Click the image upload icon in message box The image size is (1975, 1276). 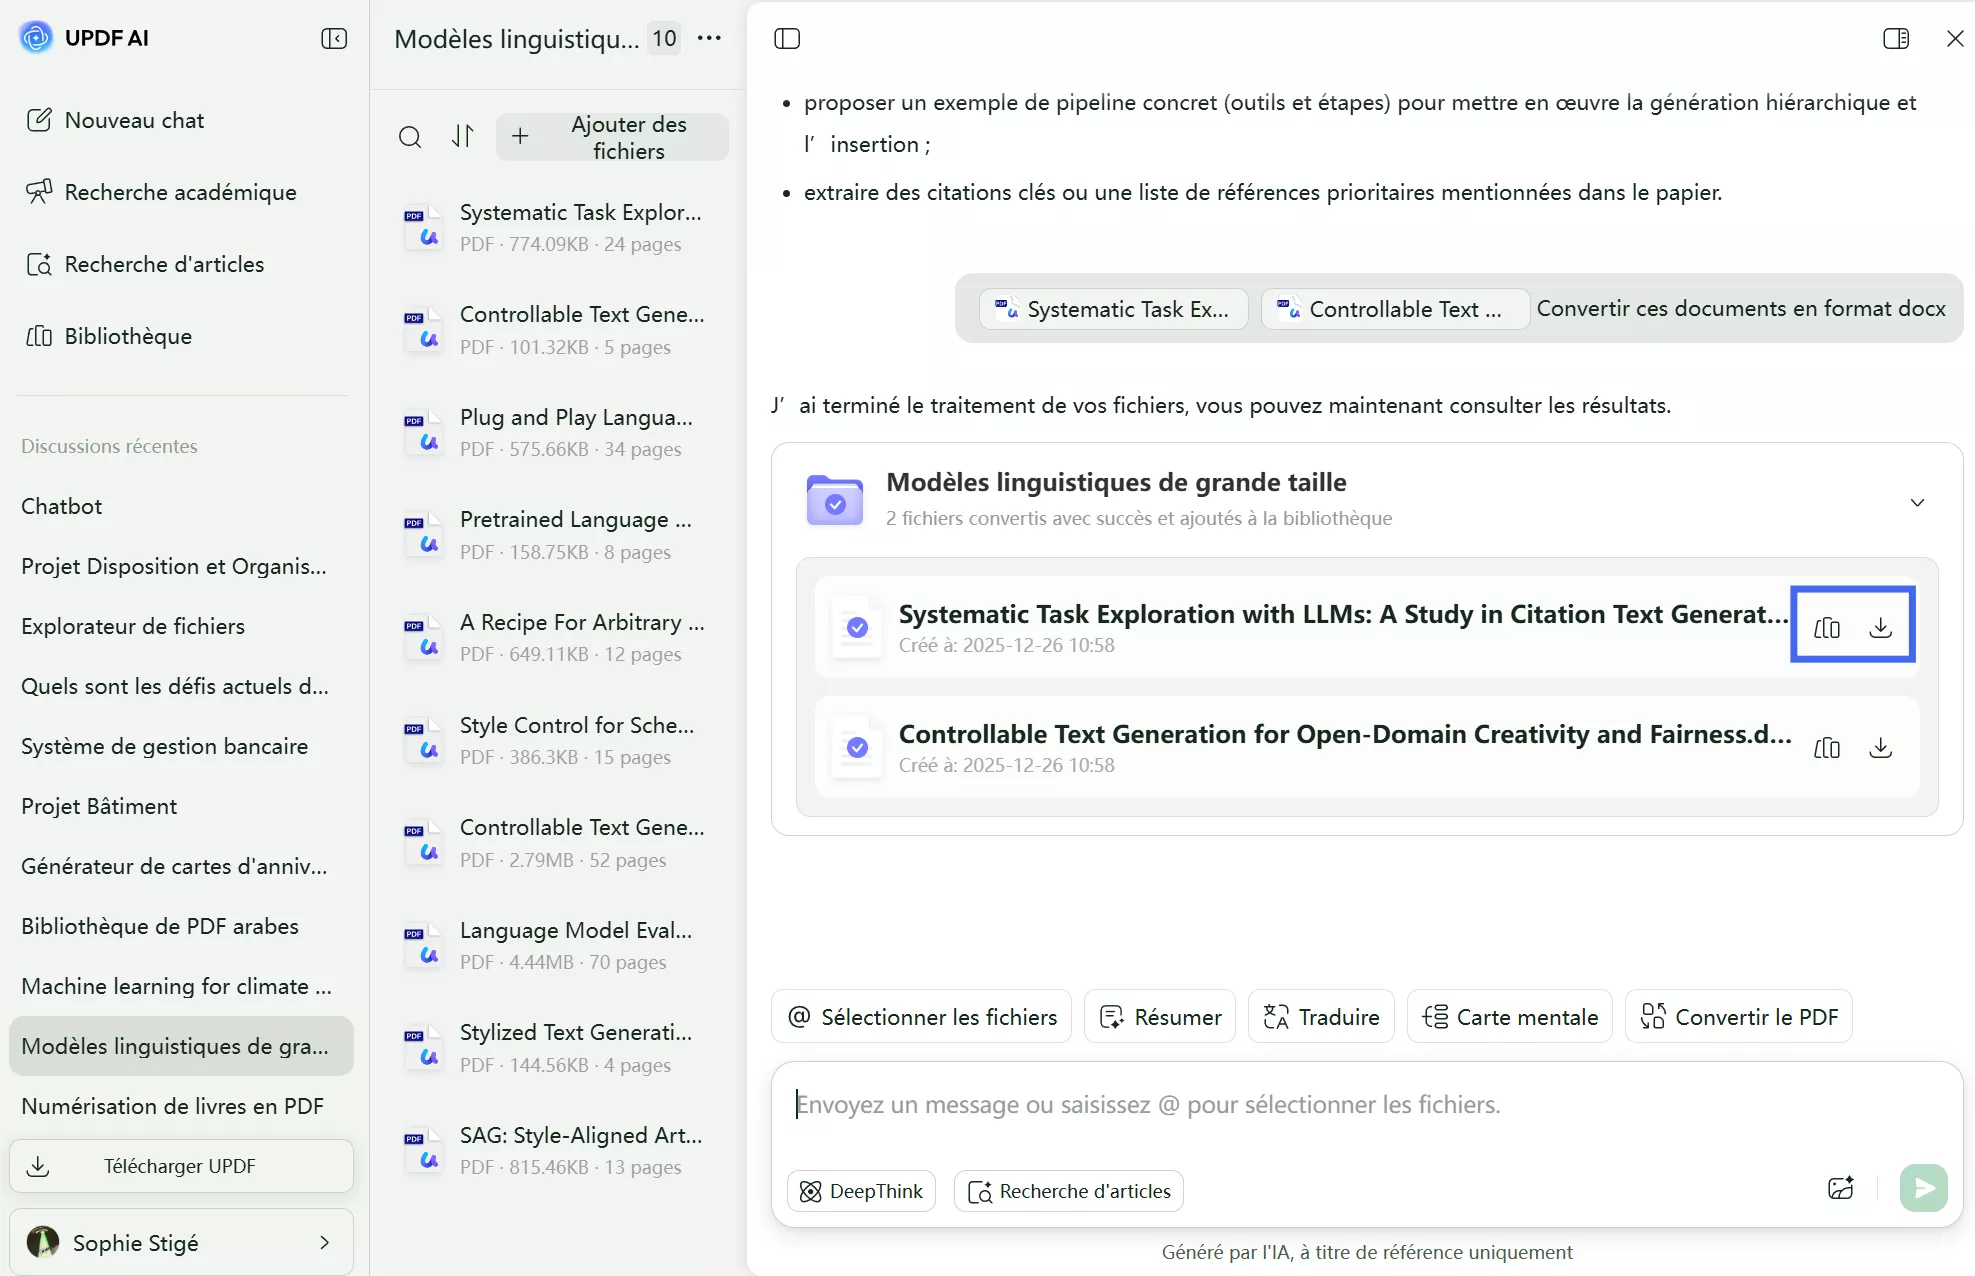point(1841,1188)
